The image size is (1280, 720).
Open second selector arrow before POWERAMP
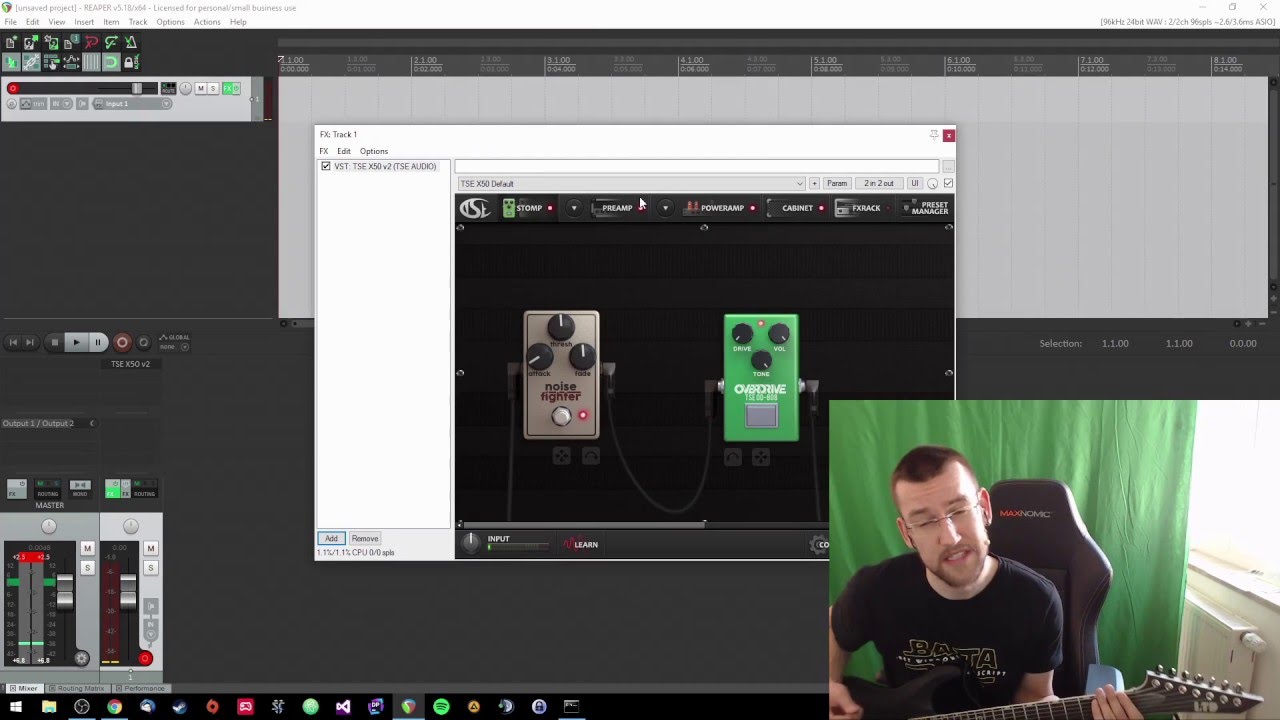[665, 208]
